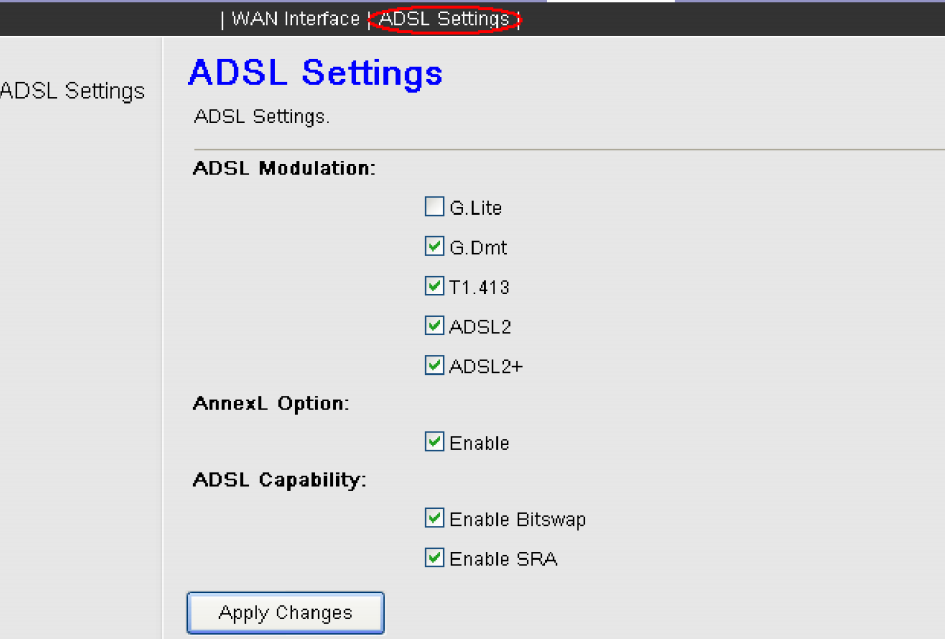Click the large blue ADSL Settings heading
Screen dimensions: 947x644
coord(315,73)
